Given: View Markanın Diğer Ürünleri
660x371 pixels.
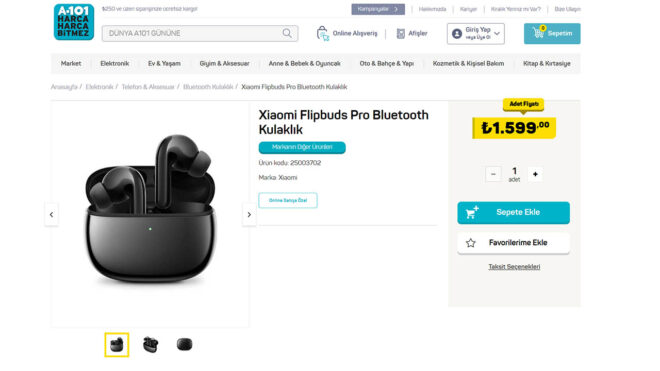Looking at the screenshot, I should [x=302, y=147].
